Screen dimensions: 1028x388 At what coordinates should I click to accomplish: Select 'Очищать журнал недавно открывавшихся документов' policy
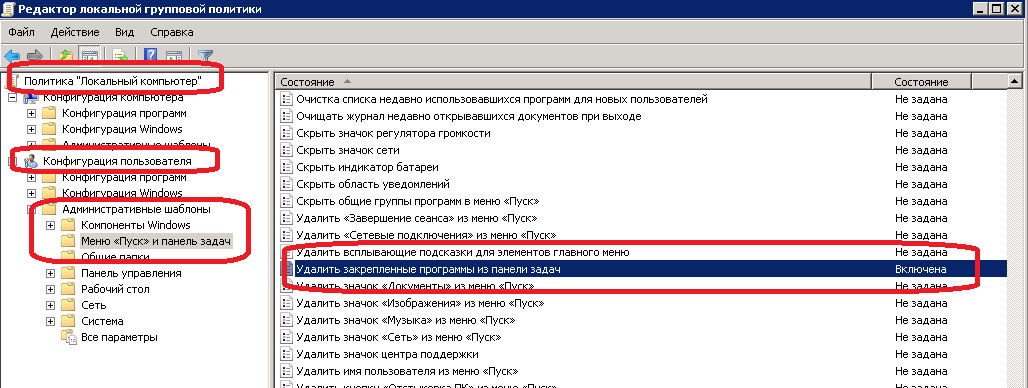tap(468, 116)
